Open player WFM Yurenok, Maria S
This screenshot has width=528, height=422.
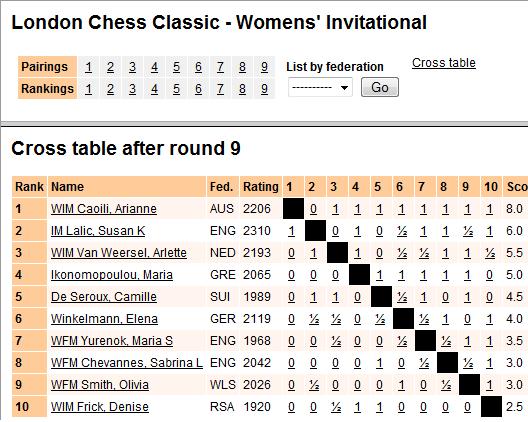point(112,341)
